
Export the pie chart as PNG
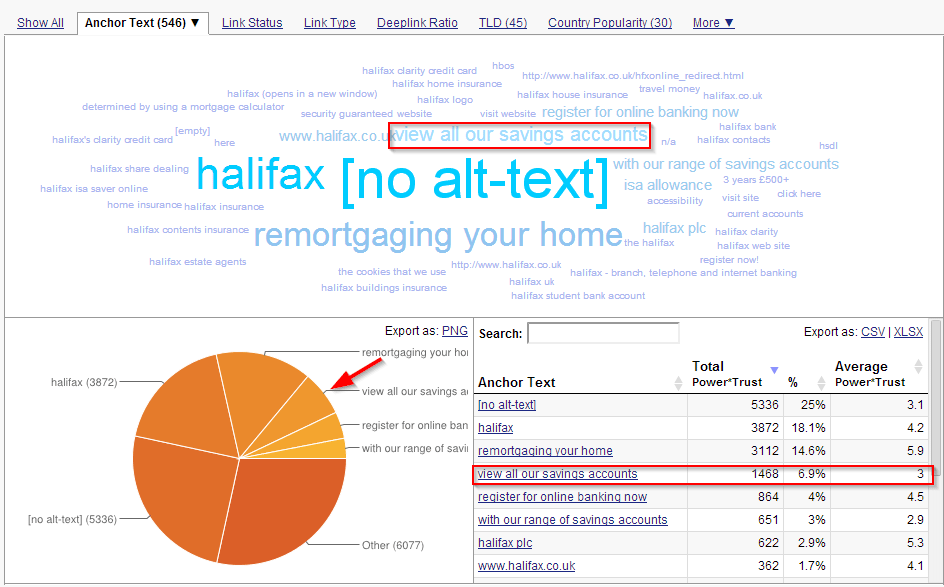pos(455,331)
